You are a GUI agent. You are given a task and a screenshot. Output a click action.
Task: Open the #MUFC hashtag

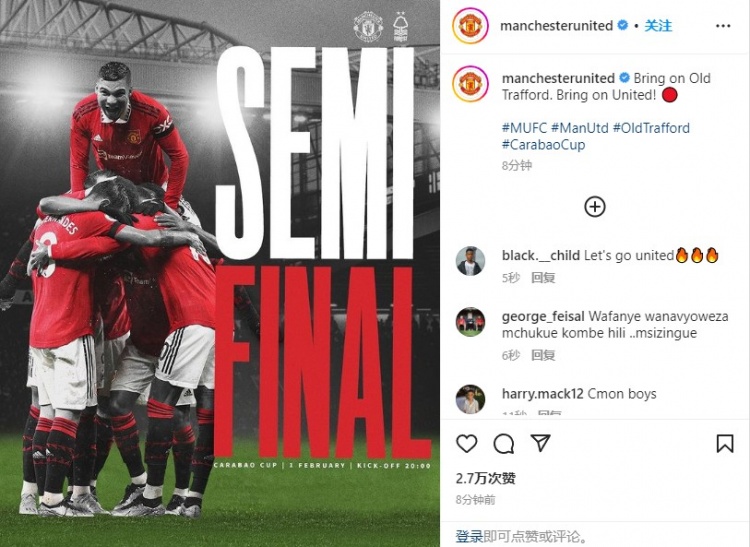524,128
